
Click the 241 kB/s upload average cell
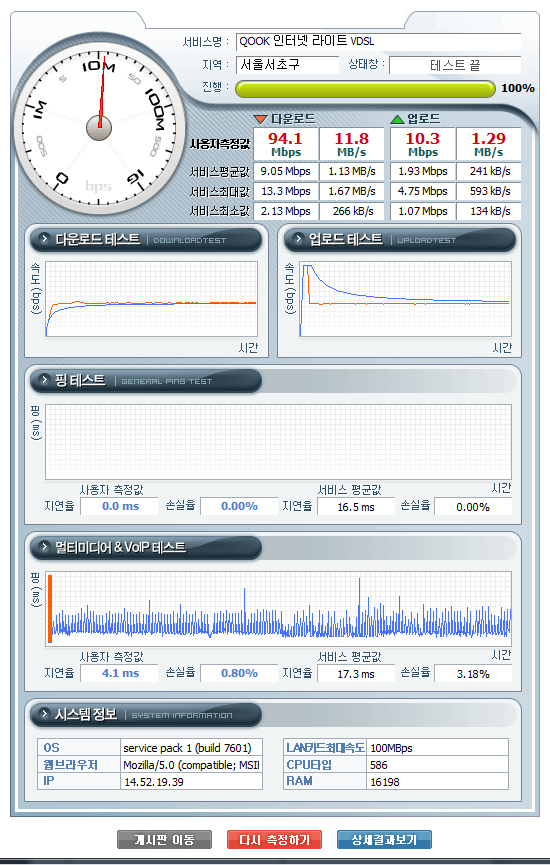[489, 171]
